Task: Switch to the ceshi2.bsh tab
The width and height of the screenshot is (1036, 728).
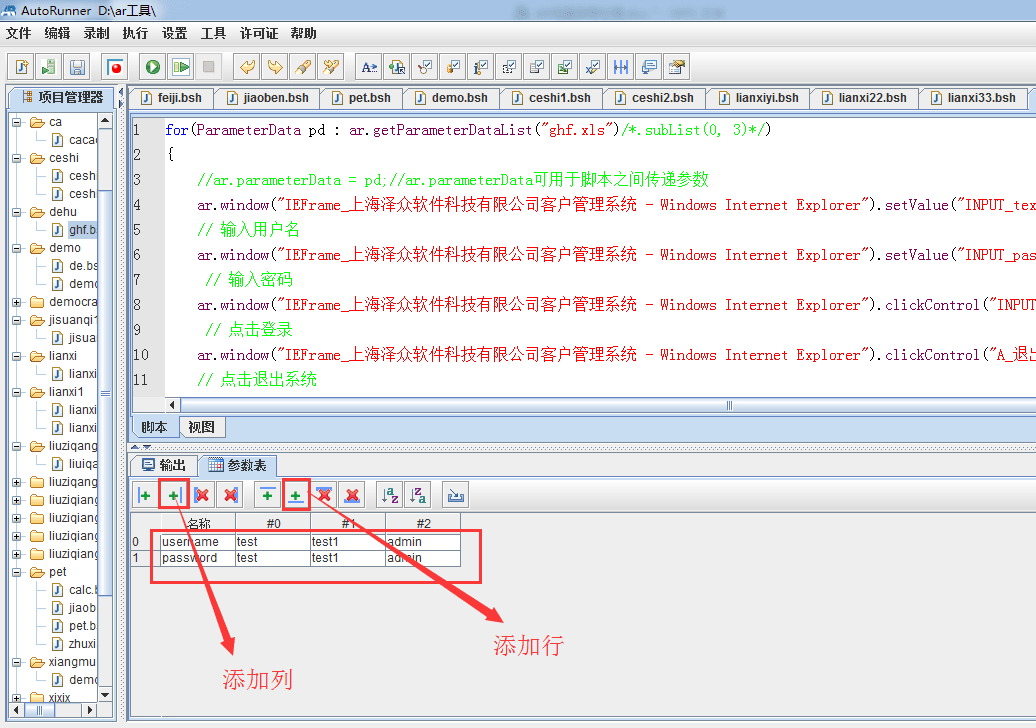Action: 655,98
